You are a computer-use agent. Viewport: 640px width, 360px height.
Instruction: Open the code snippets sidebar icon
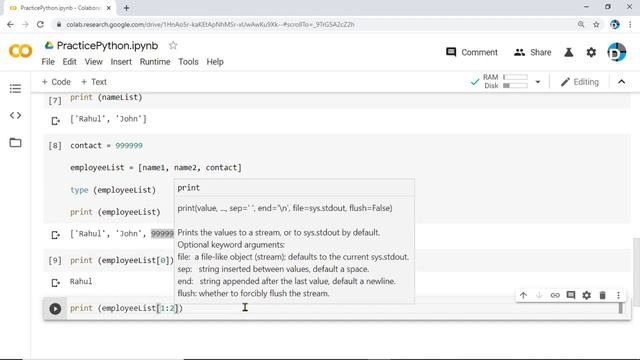pyautogui.click(x=15, y=116)
